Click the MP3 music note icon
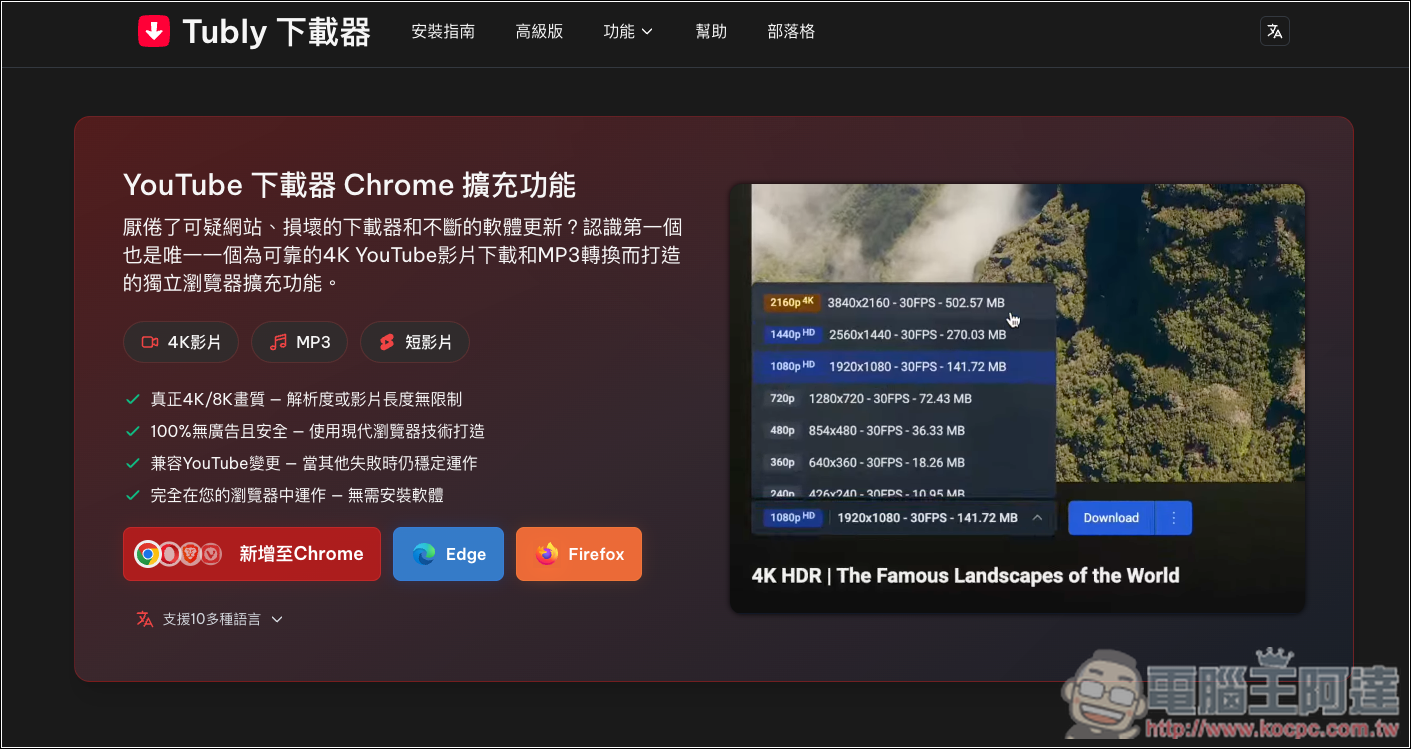The width and height of the screenshot is (1411, 749). (x=279, y=342)
